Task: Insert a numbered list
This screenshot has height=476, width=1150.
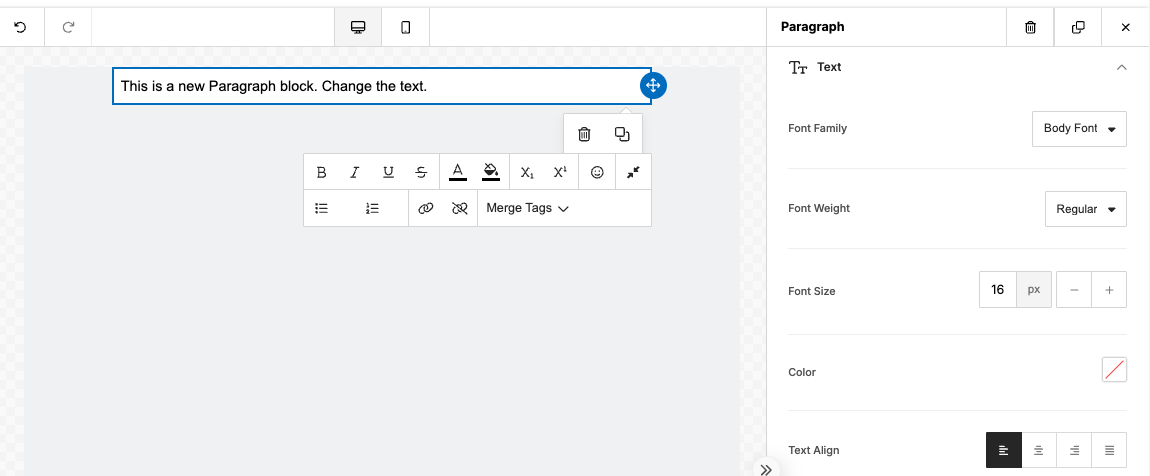Action: 373,208
